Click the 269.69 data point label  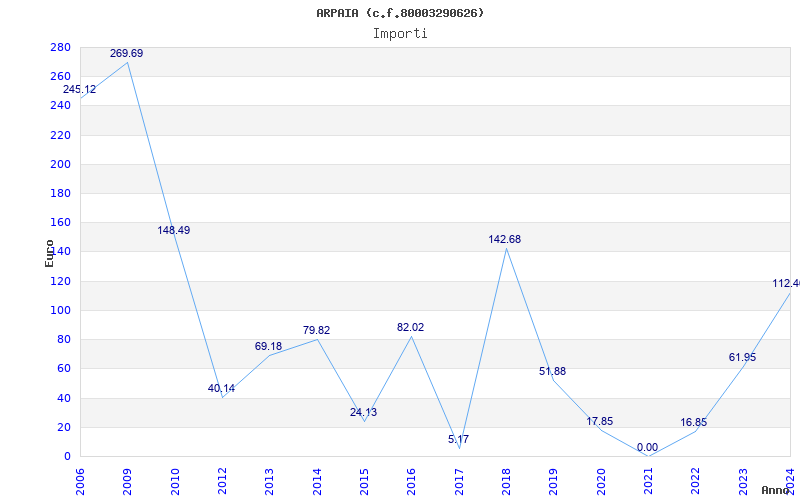coord(127,54)
